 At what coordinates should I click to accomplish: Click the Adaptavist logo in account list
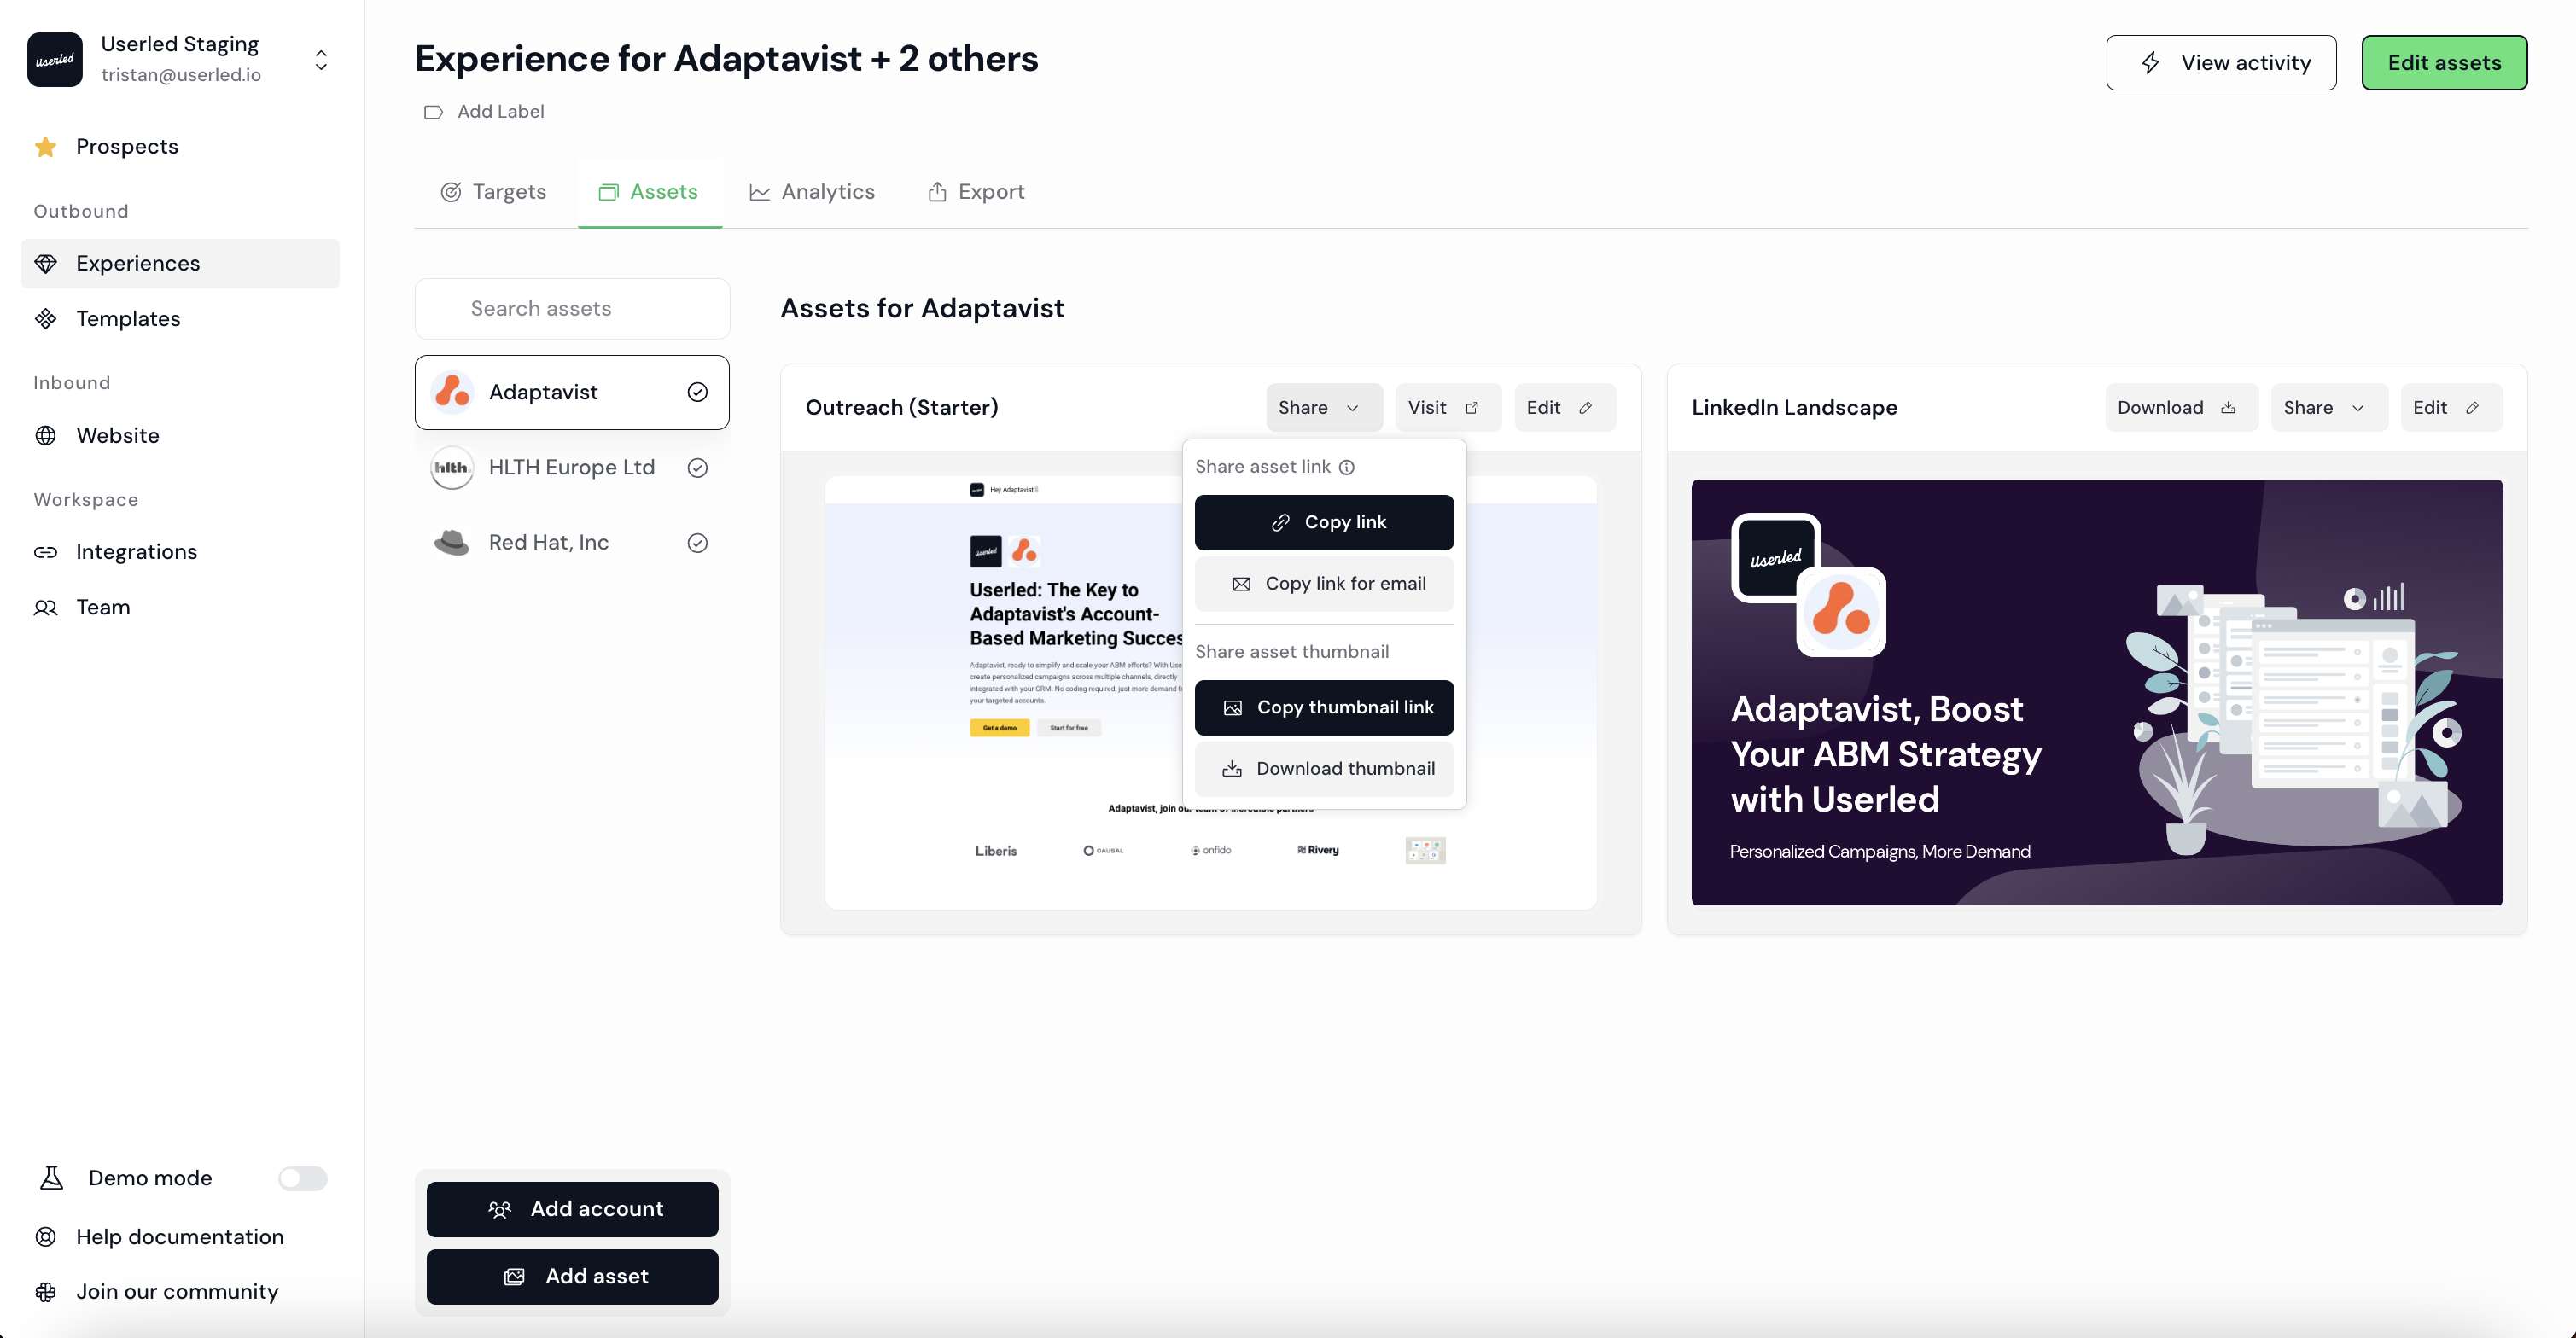click(x=452, y=392)
